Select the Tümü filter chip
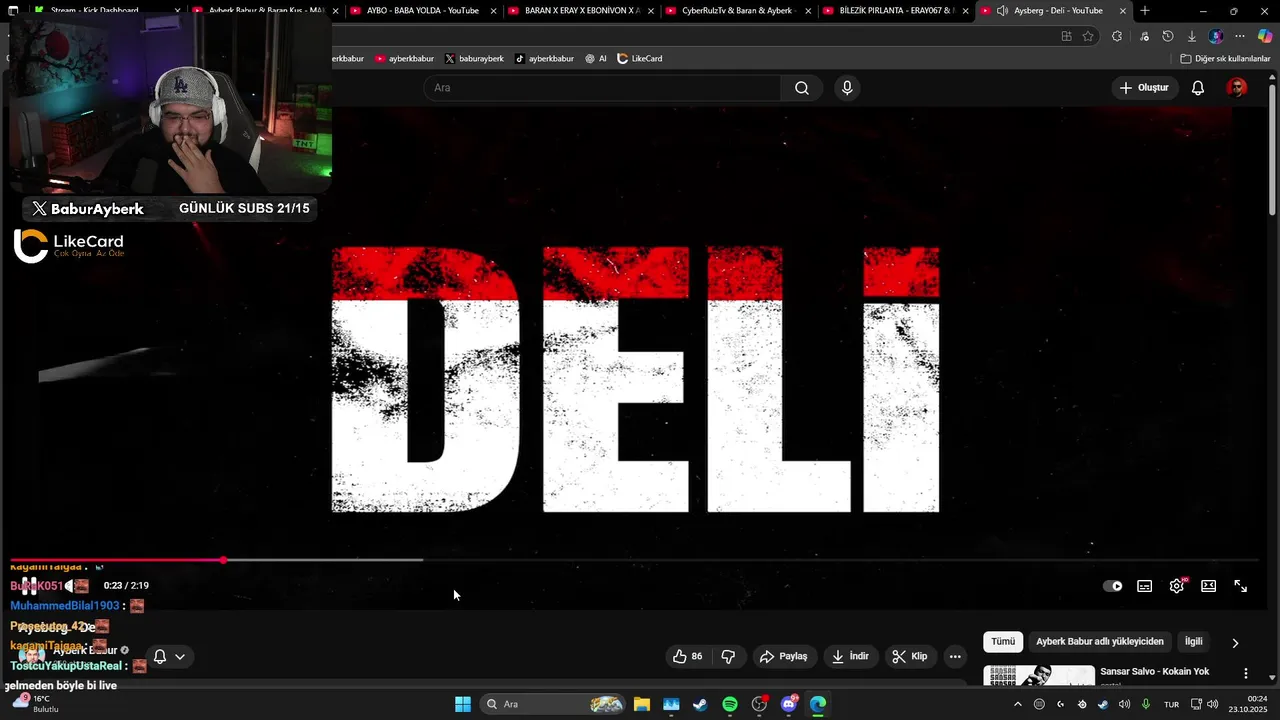The width and height of the screenshot is (1280, 720). (1003, 641)
